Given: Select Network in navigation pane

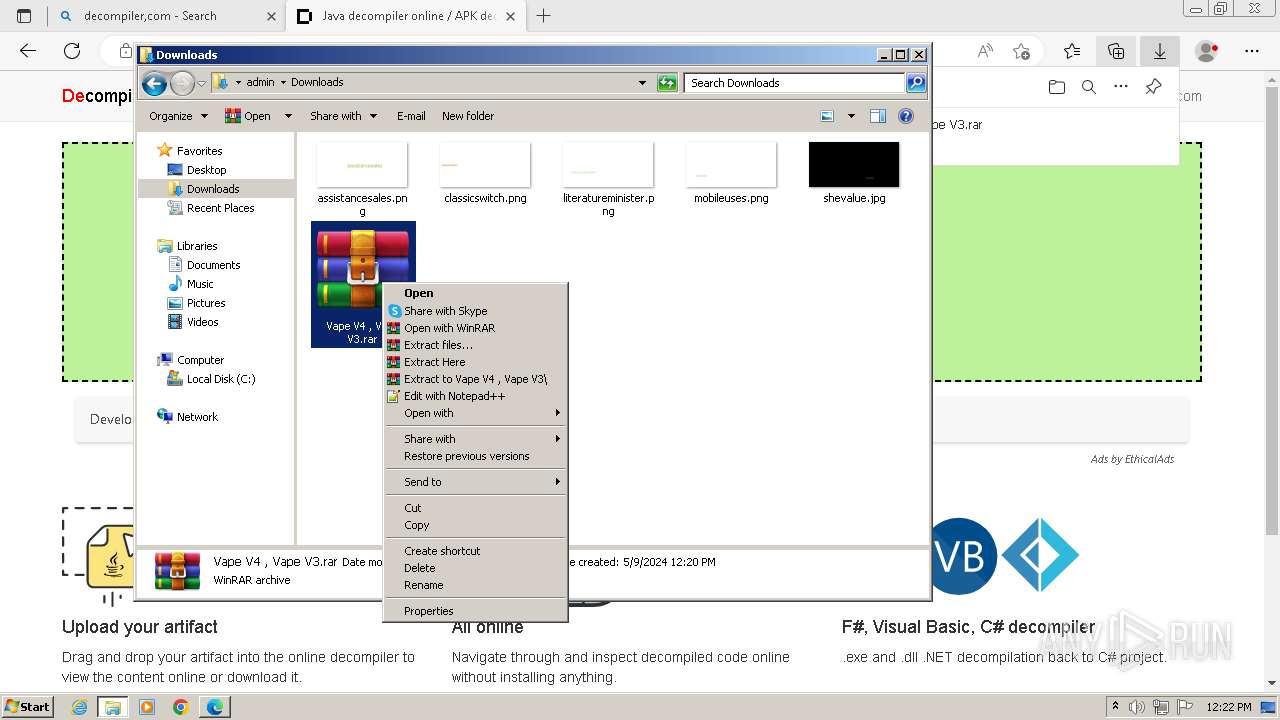Looking at the screenshot, I should pos(197,417).
